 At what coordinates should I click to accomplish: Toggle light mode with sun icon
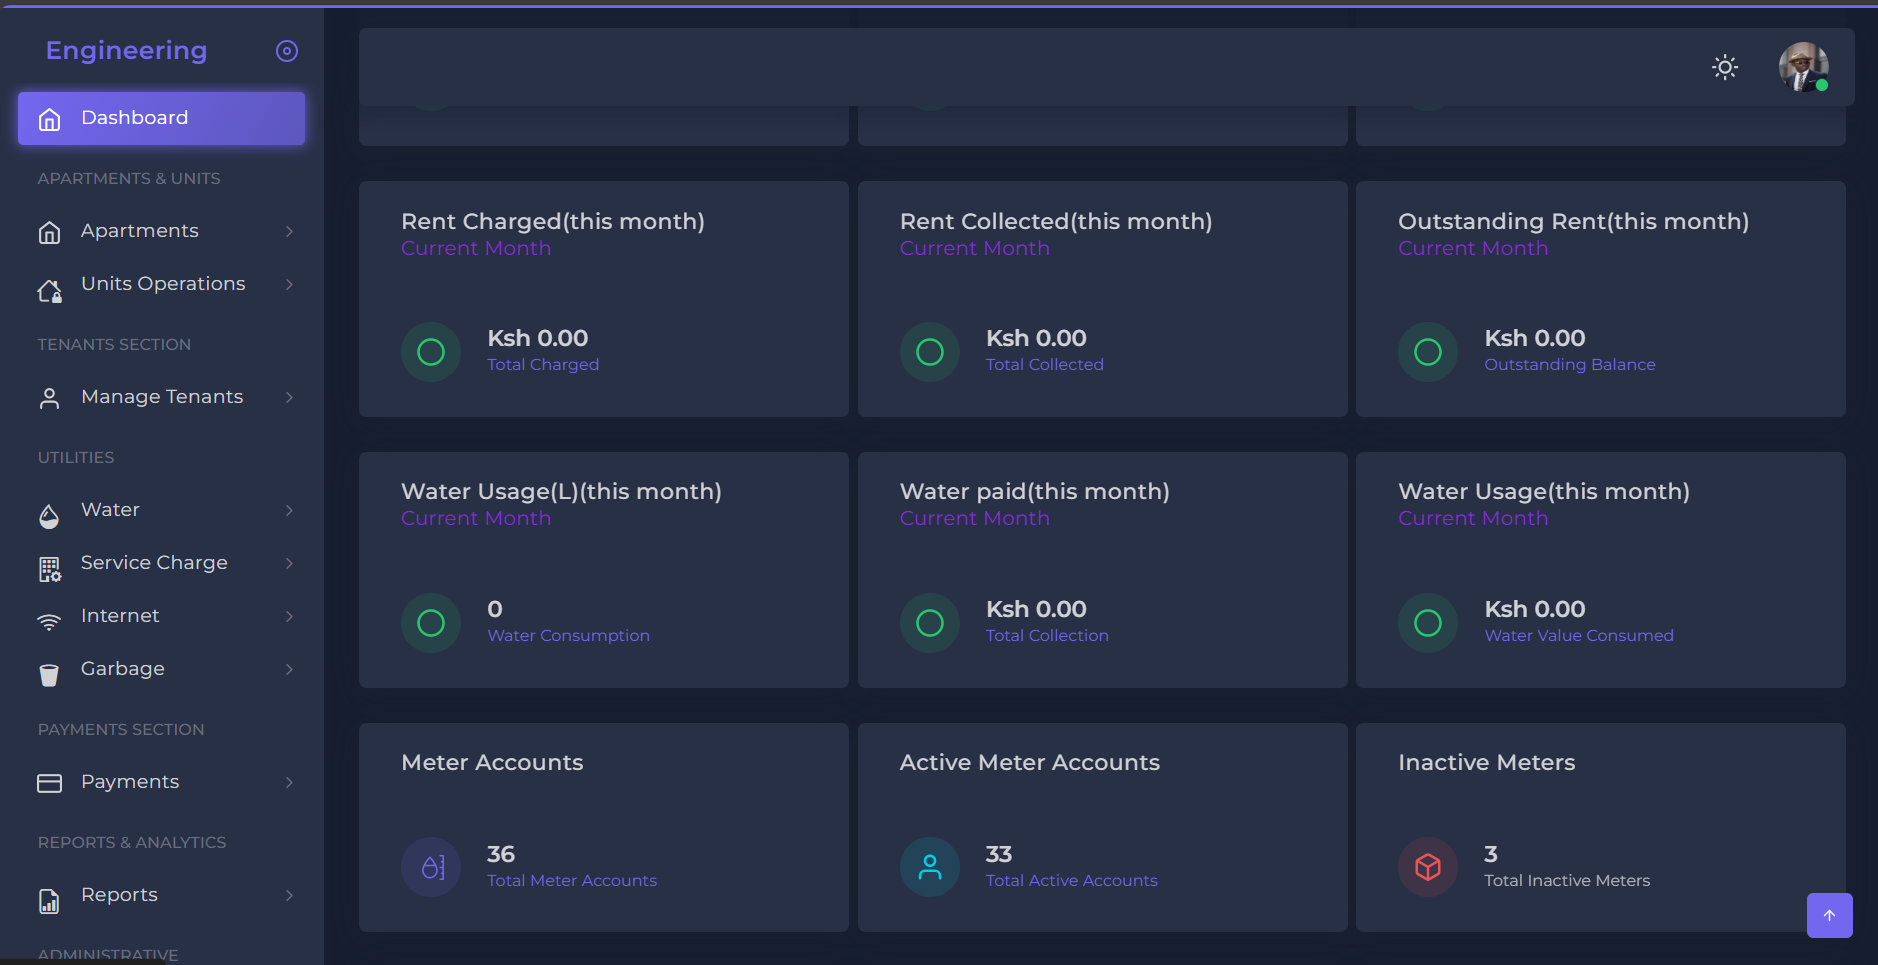click(1724, 67)
